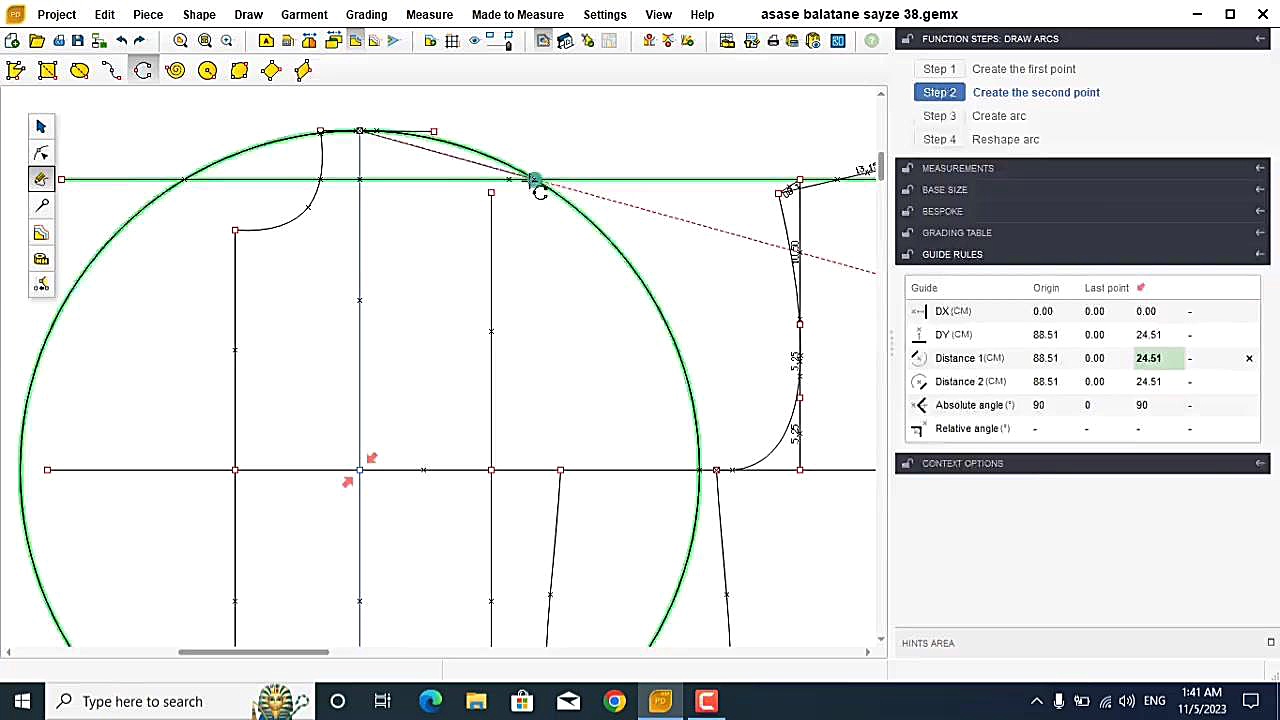Open the Settings menu

[604, 15]
